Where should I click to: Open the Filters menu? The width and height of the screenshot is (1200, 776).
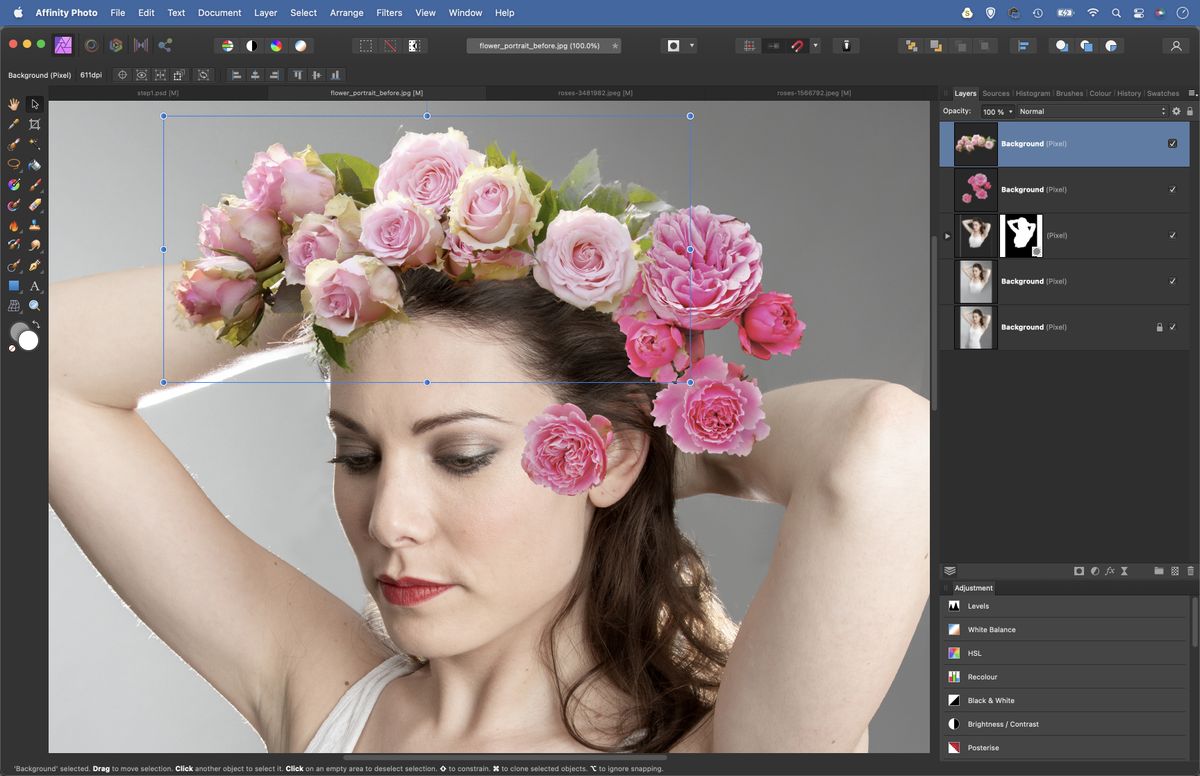[x=389, y=12]
